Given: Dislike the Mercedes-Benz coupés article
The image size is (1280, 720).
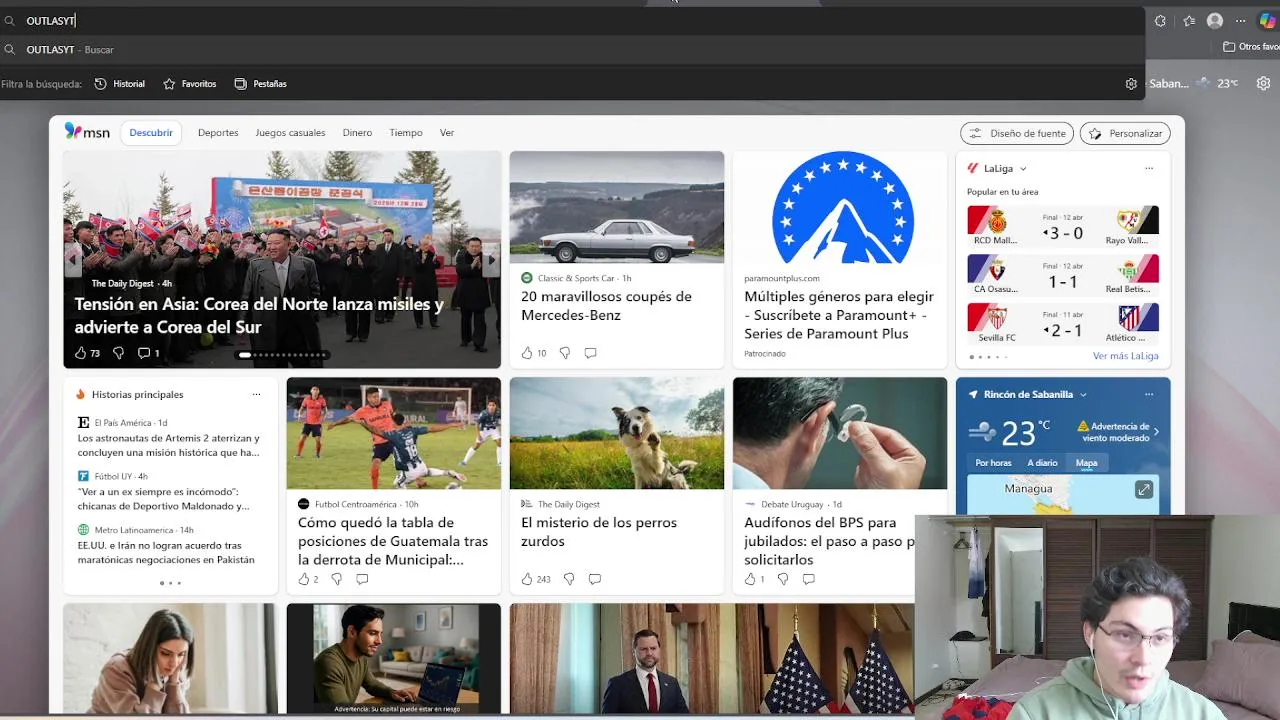Looking at the screenshot, I should [x=564, y=353].
